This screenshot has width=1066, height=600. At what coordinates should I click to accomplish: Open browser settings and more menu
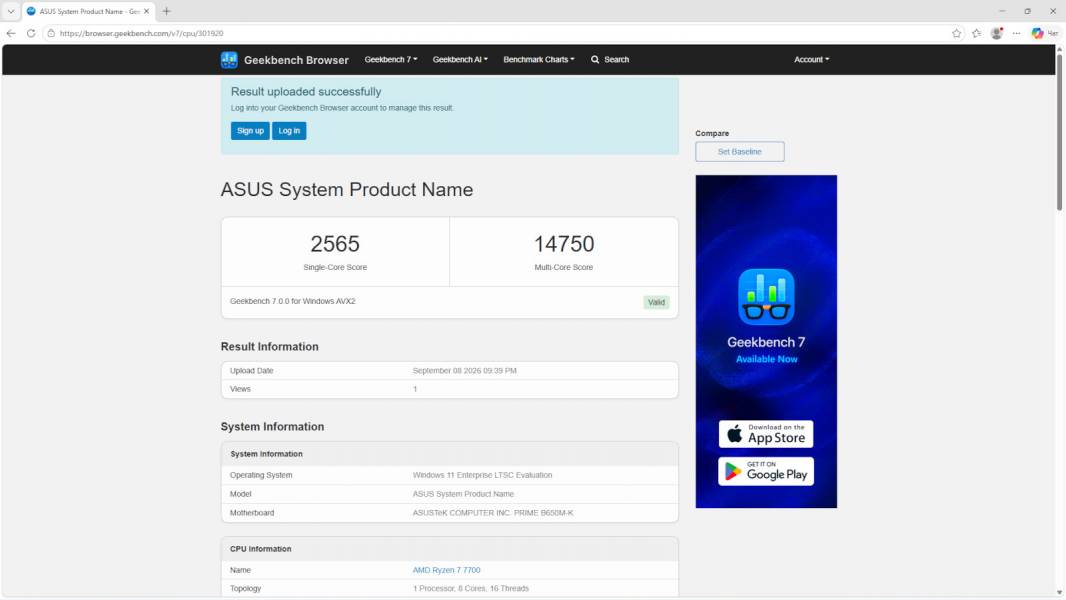pyautogui.click(x=1016, y=33)
